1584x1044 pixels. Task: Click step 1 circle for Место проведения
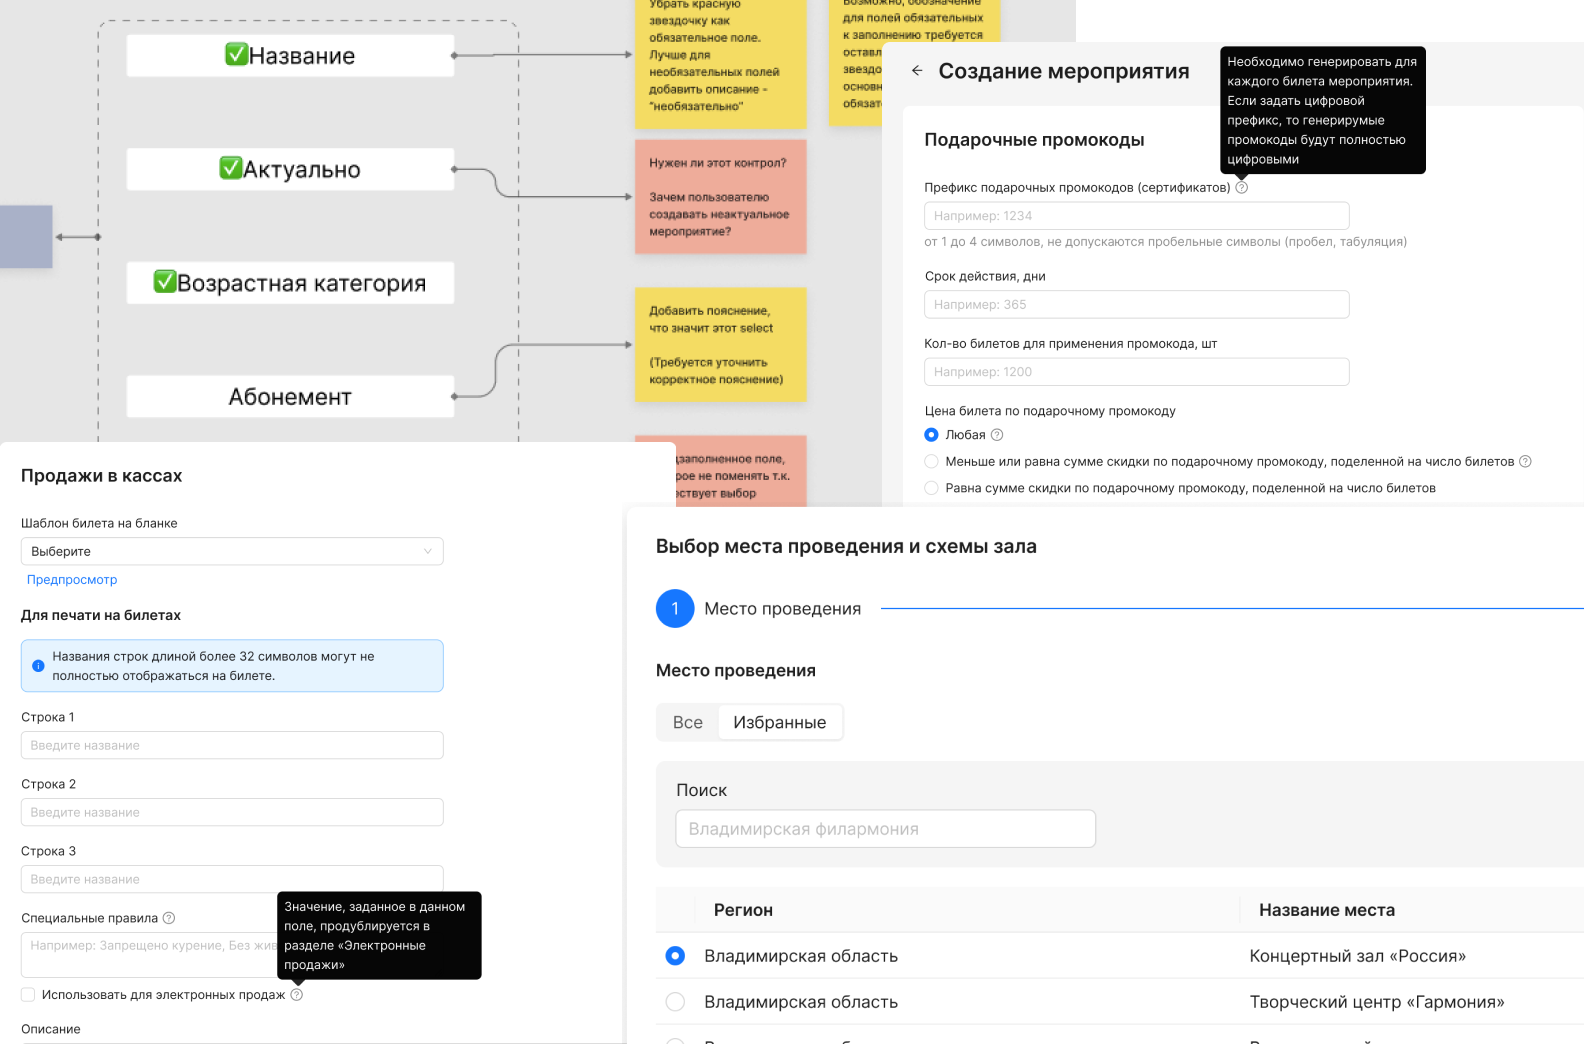(675, 609)
